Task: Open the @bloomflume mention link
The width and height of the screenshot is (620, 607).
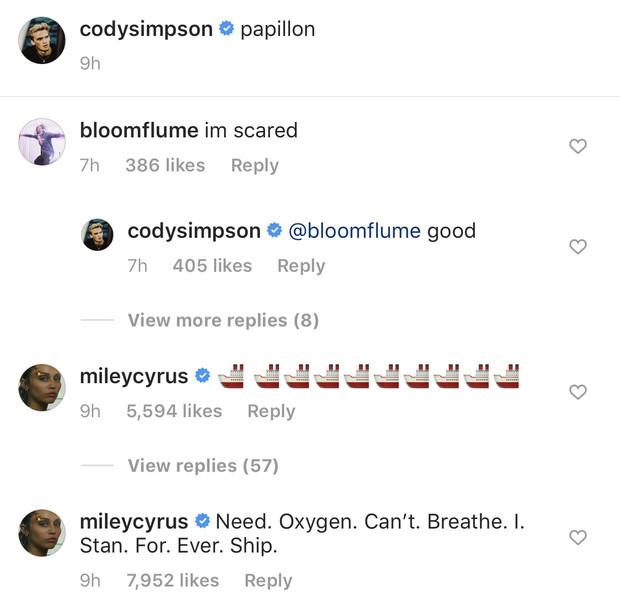Action: 354,231
